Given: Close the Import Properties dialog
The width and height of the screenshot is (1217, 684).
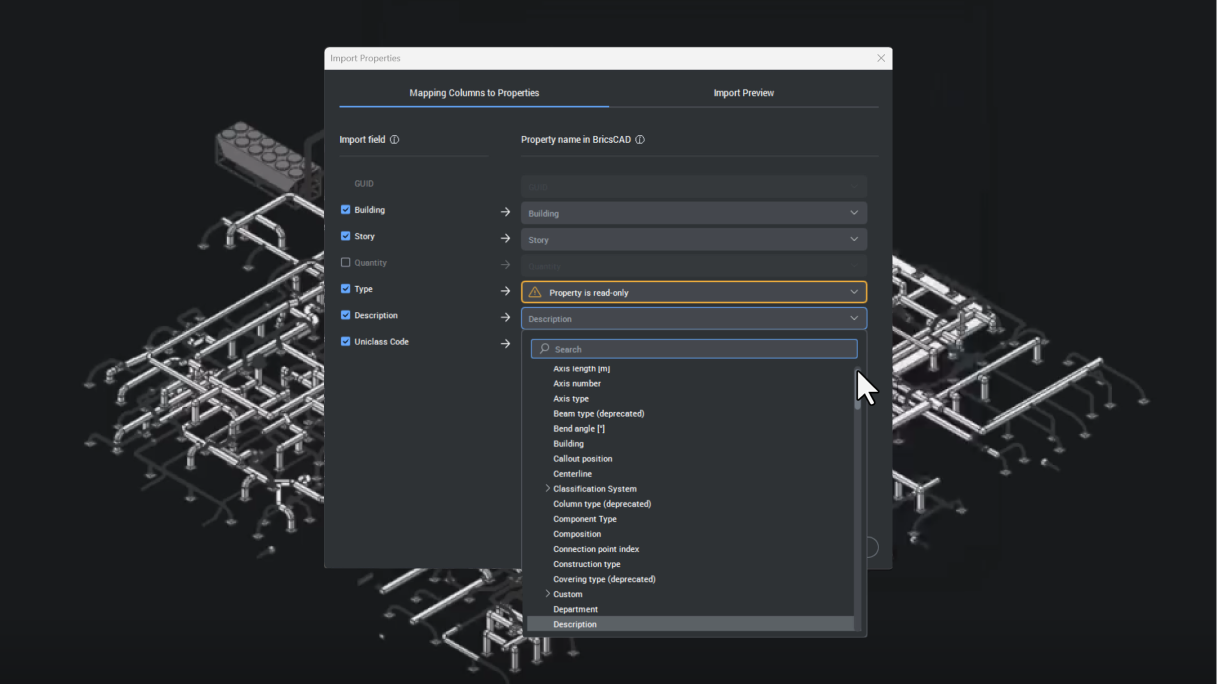Looking at the screenshot, I should [x=881, y=58].
